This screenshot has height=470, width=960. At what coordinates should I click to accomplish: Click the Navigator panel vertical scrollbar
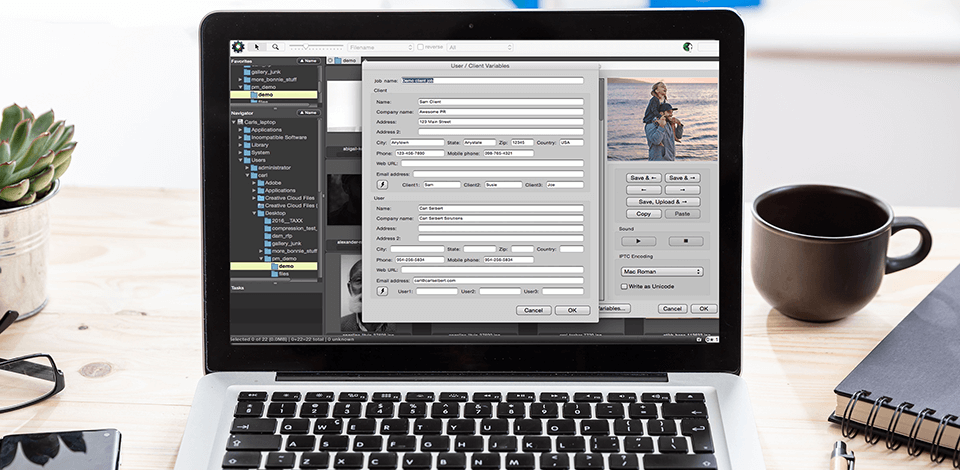click(320, 199)
